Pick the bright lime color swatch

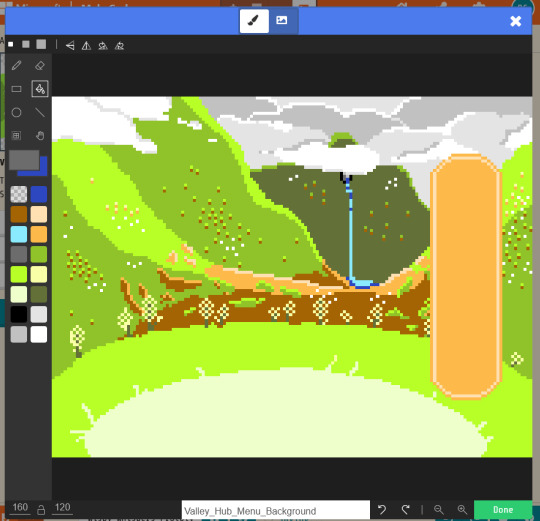coord(19,274)
